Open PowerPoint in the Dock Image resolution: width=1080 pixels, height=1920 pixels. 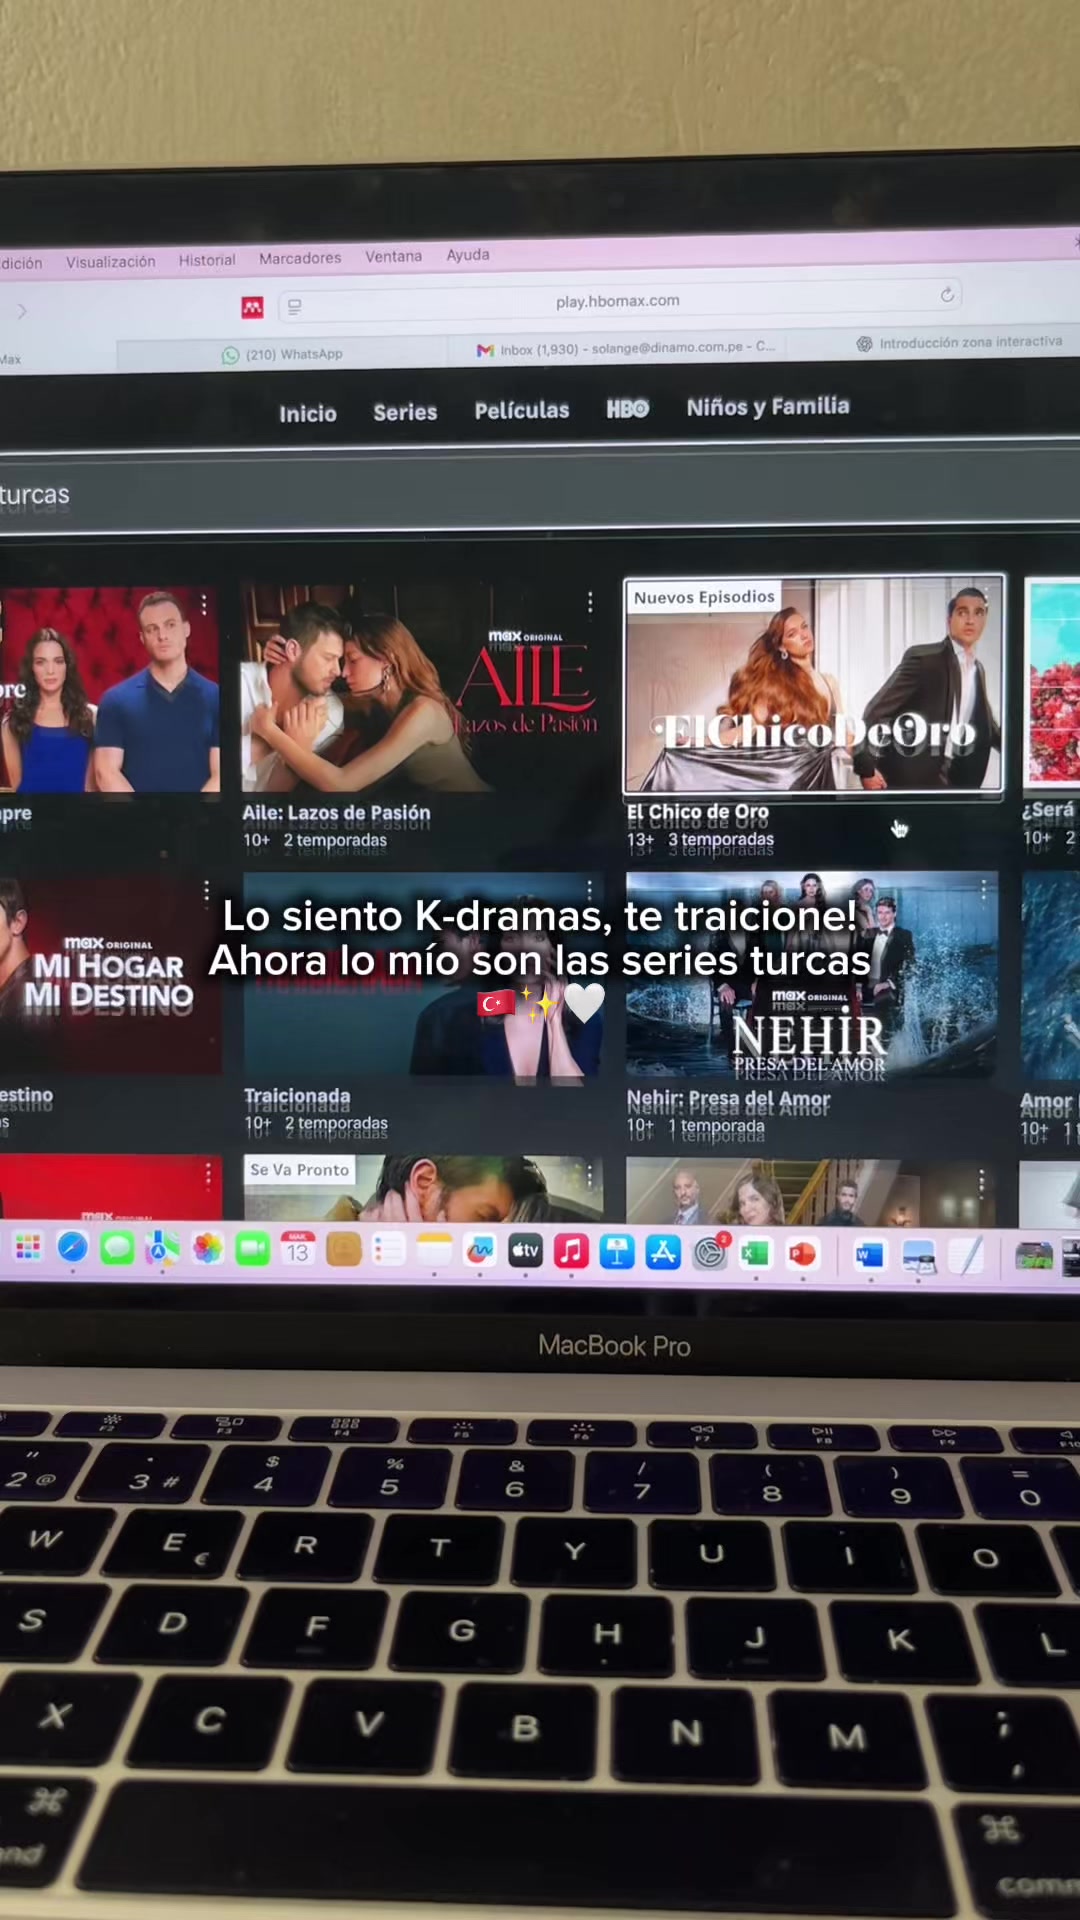[802, 1253]
